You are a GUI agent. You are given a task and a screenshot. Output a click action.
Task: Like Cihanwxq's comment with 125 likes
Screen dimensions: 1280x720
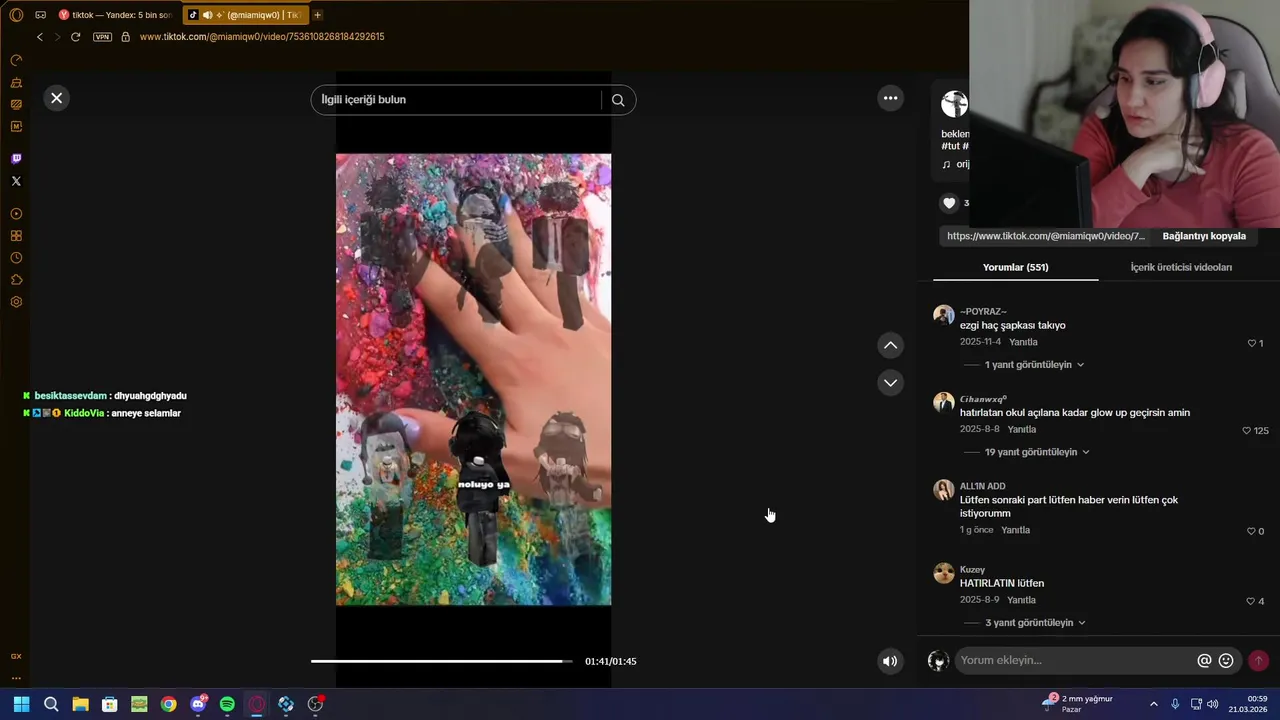pos(1246,431)
